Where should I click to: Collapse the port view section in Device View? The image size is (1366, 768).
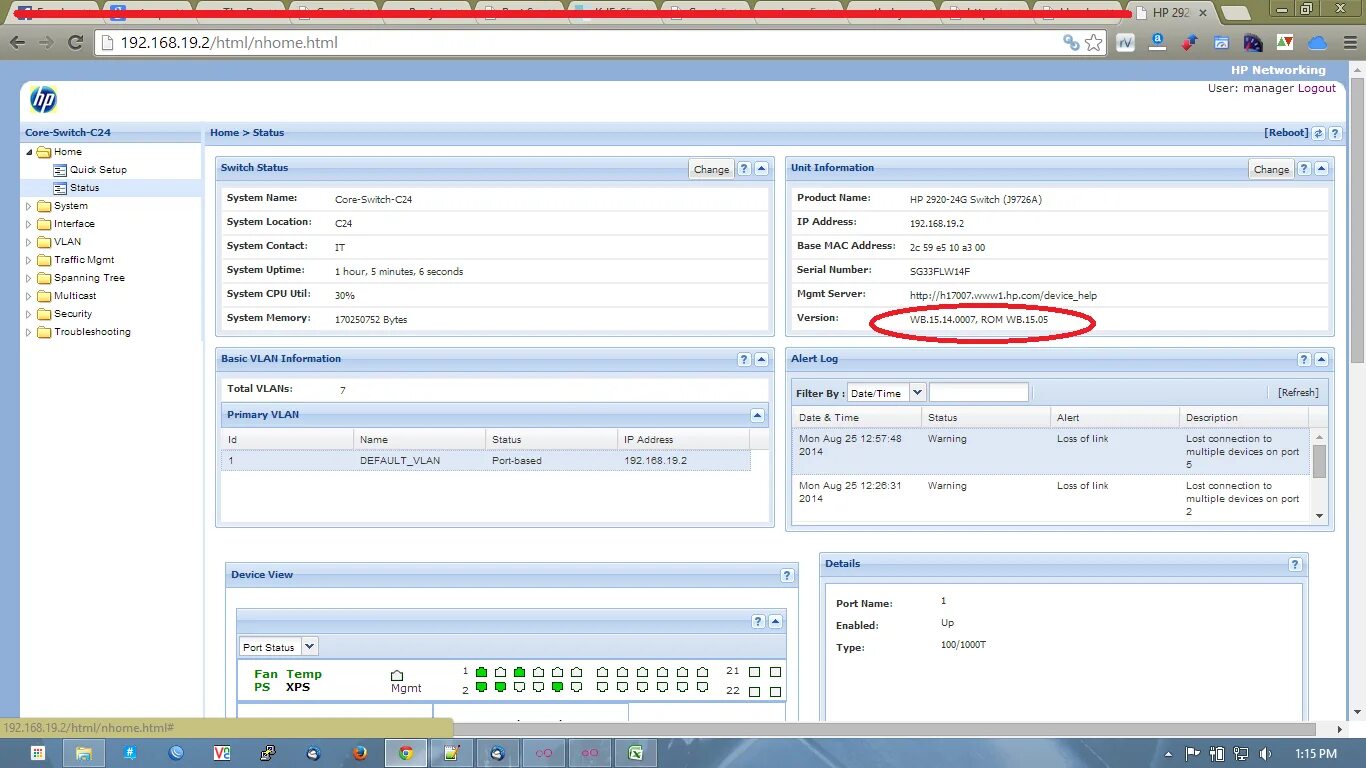(775, 621)
